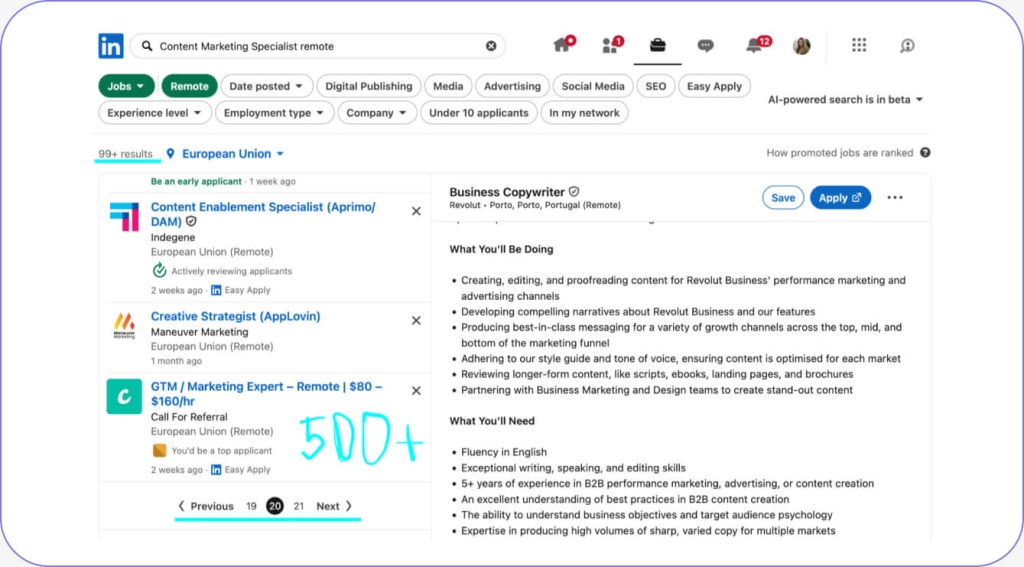Toggle the Digital Publishing filter
Viewport: 1024px width, 567px height.
click(368, 86)
